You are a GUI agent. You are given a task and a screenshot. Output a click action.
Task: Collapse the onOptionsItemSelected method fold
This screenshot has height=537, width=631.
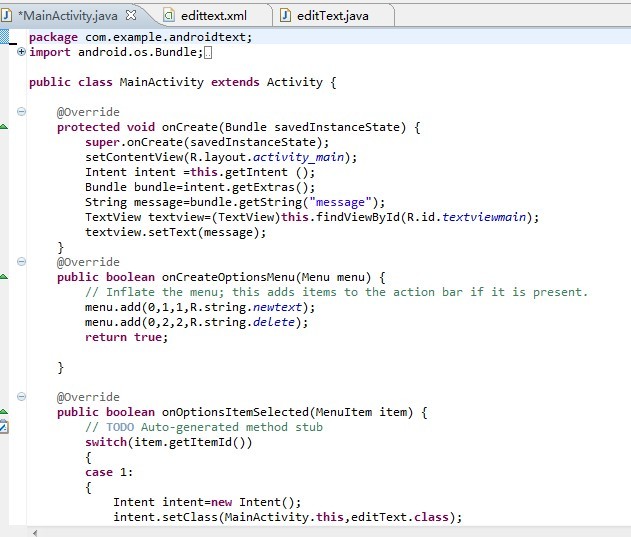click(21, 397)
